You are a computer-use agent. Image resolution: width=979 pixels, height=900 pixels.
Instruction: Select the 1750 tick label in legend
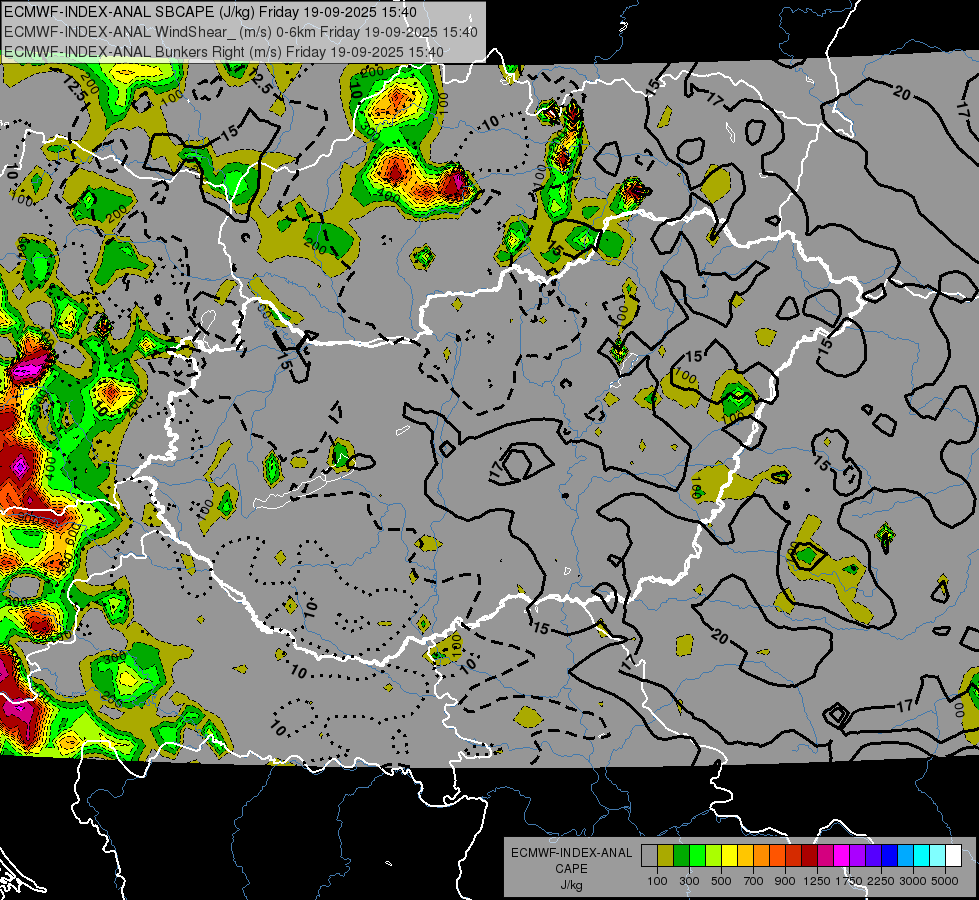850,881
